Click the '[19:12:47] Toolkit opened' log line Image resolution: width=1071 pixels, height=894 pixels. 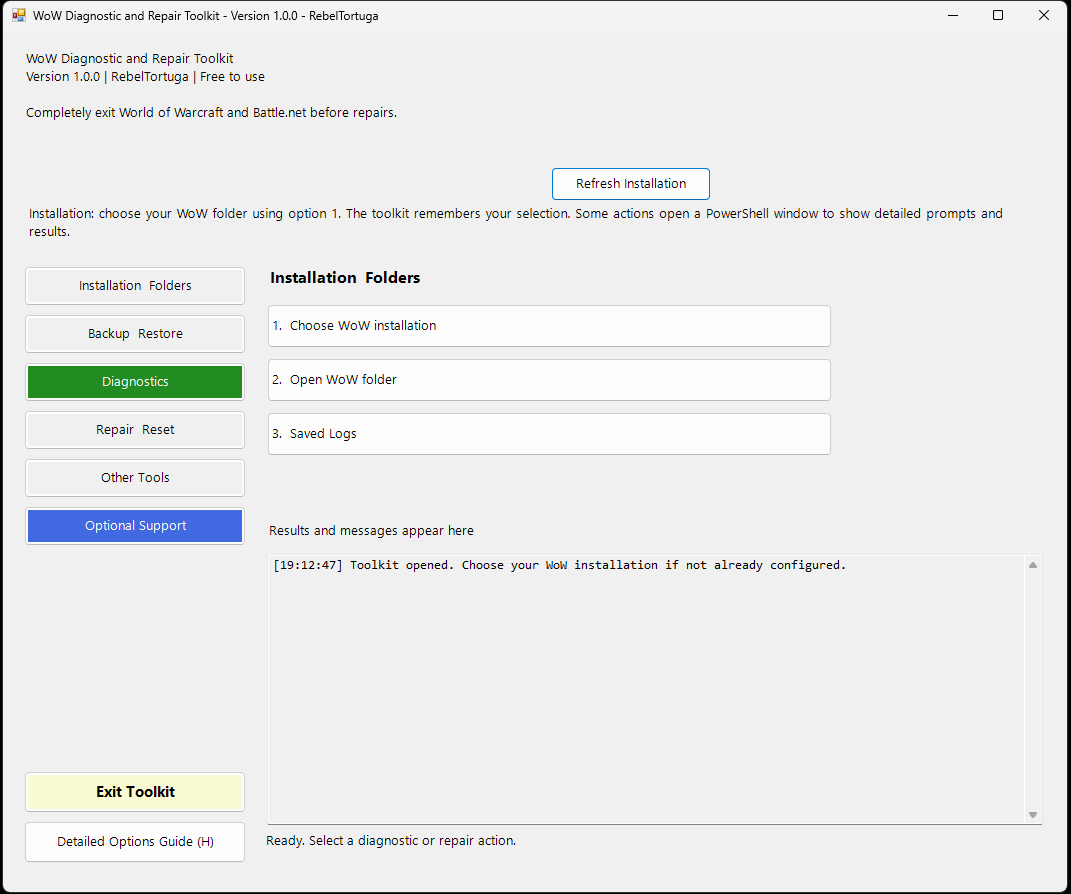tap(559, 565)
